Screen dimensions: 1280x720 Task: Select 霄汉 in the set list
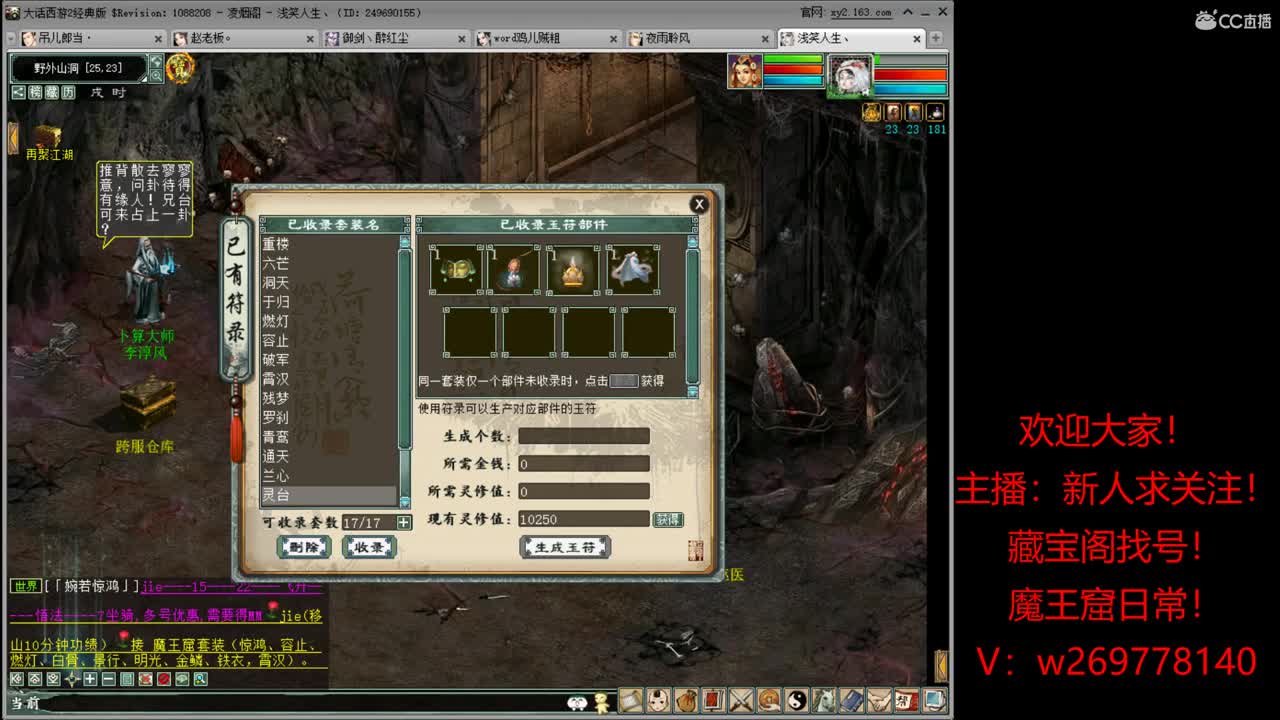pos(329,379)
